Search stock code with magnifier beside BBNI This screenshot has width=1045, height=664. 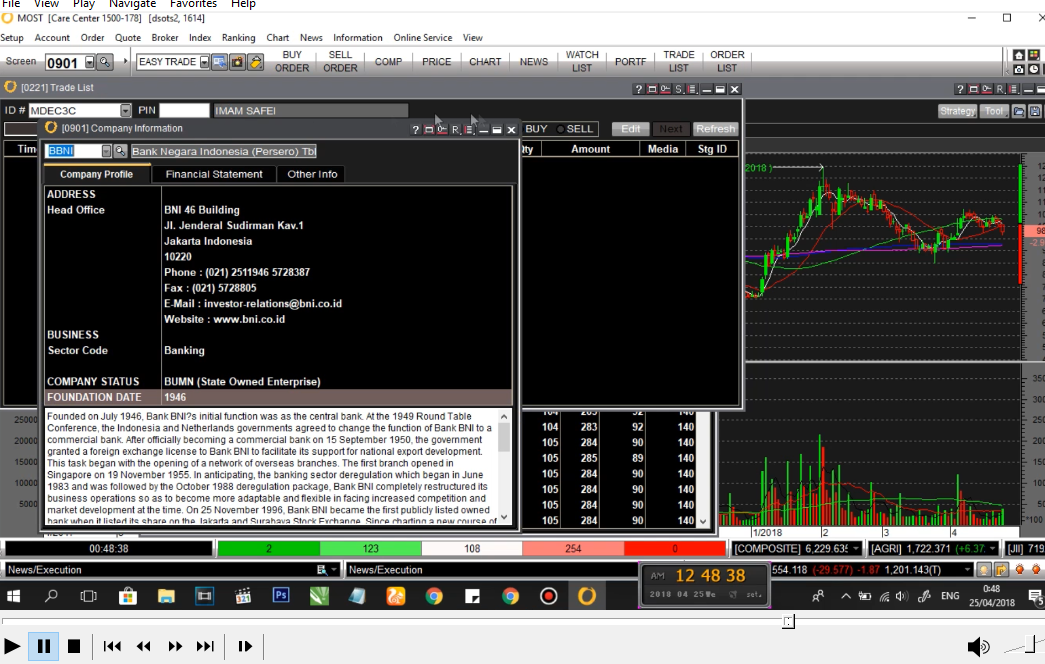click(x=120, y=151)
